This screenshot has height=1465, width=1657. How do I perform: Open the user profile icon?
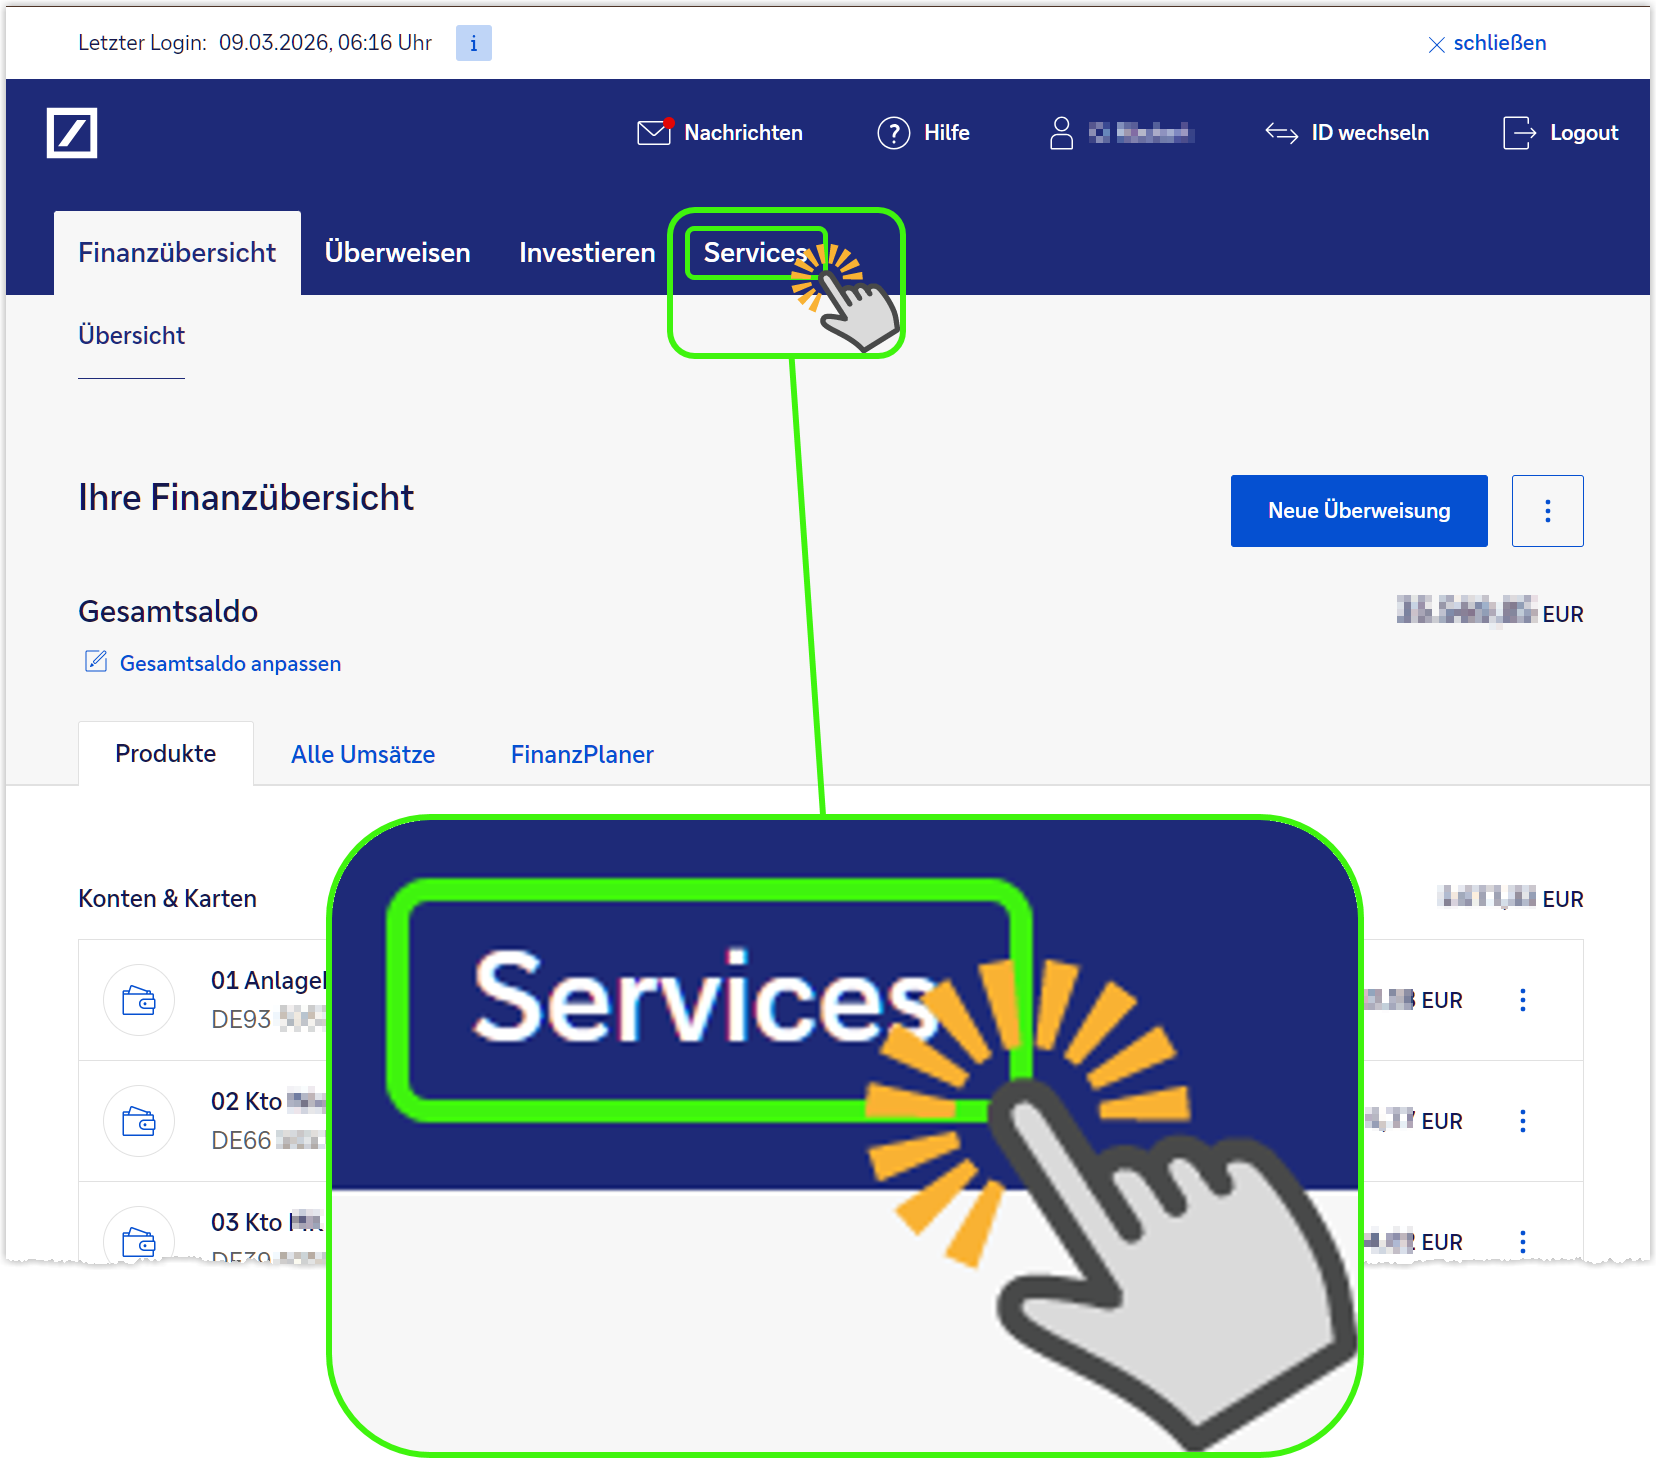point(1061,133)
